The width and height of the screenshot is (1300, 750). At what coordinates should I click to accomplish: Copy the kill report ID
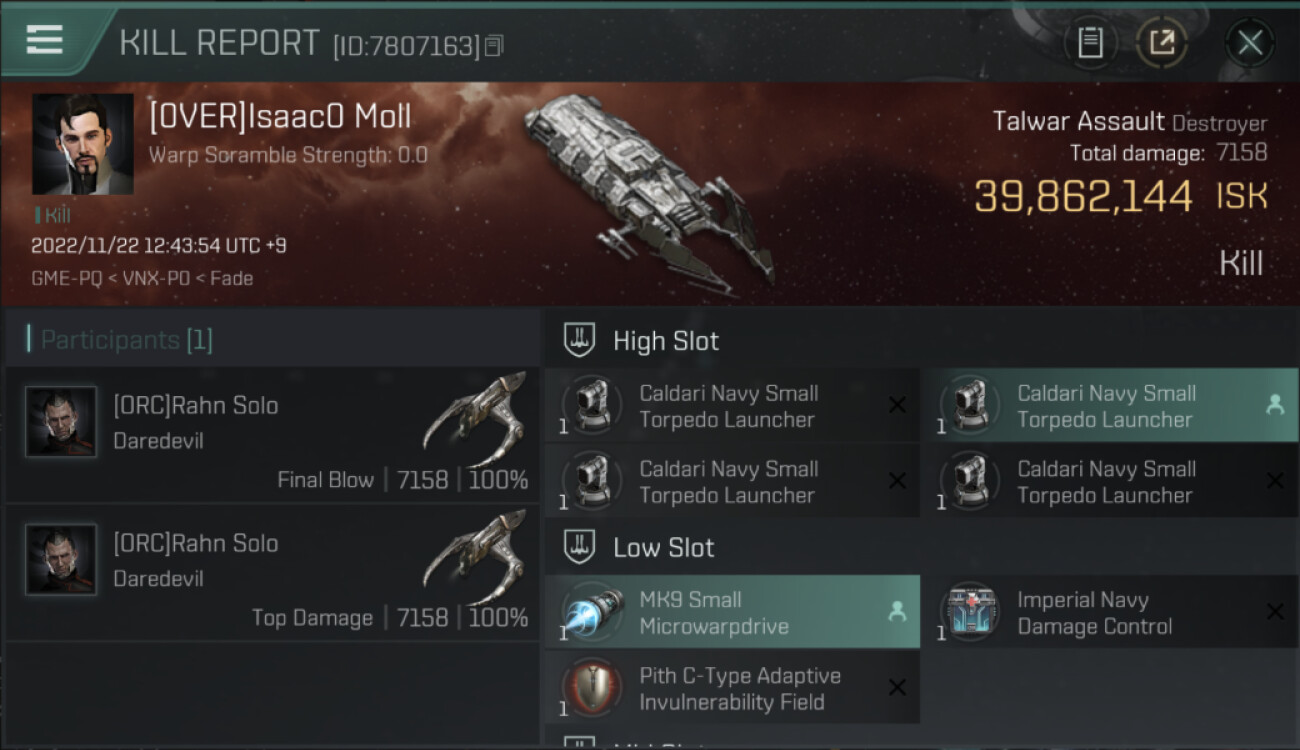click(x=494, y=46)
